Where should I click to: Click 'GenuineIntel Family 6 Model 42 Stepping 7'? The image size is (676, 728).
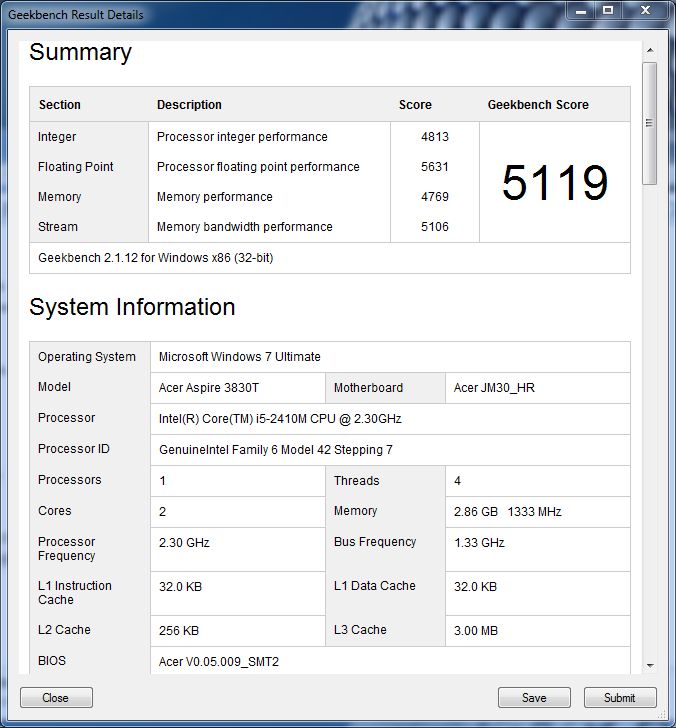coord(276,449)
